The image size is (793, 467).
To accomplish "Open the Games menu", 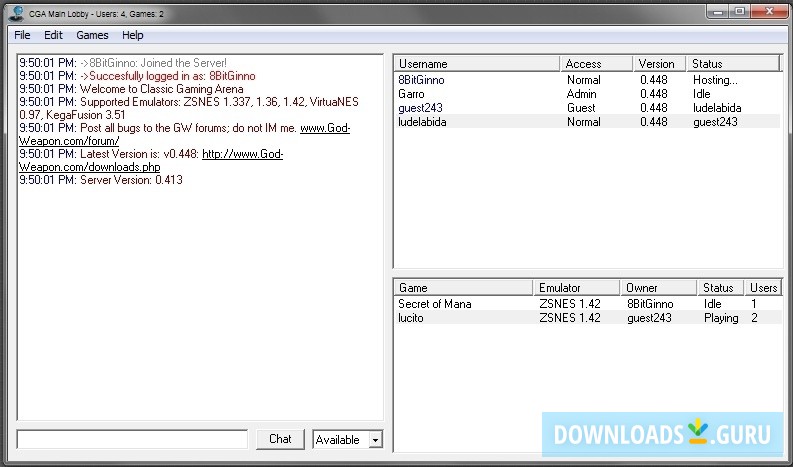I will [x=92, y=35].
